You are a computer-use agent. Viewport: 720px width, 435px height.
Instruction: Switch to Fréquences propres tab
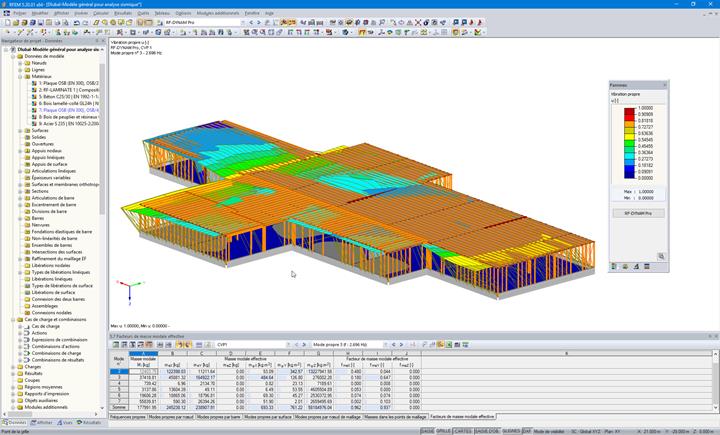[128, 417]
